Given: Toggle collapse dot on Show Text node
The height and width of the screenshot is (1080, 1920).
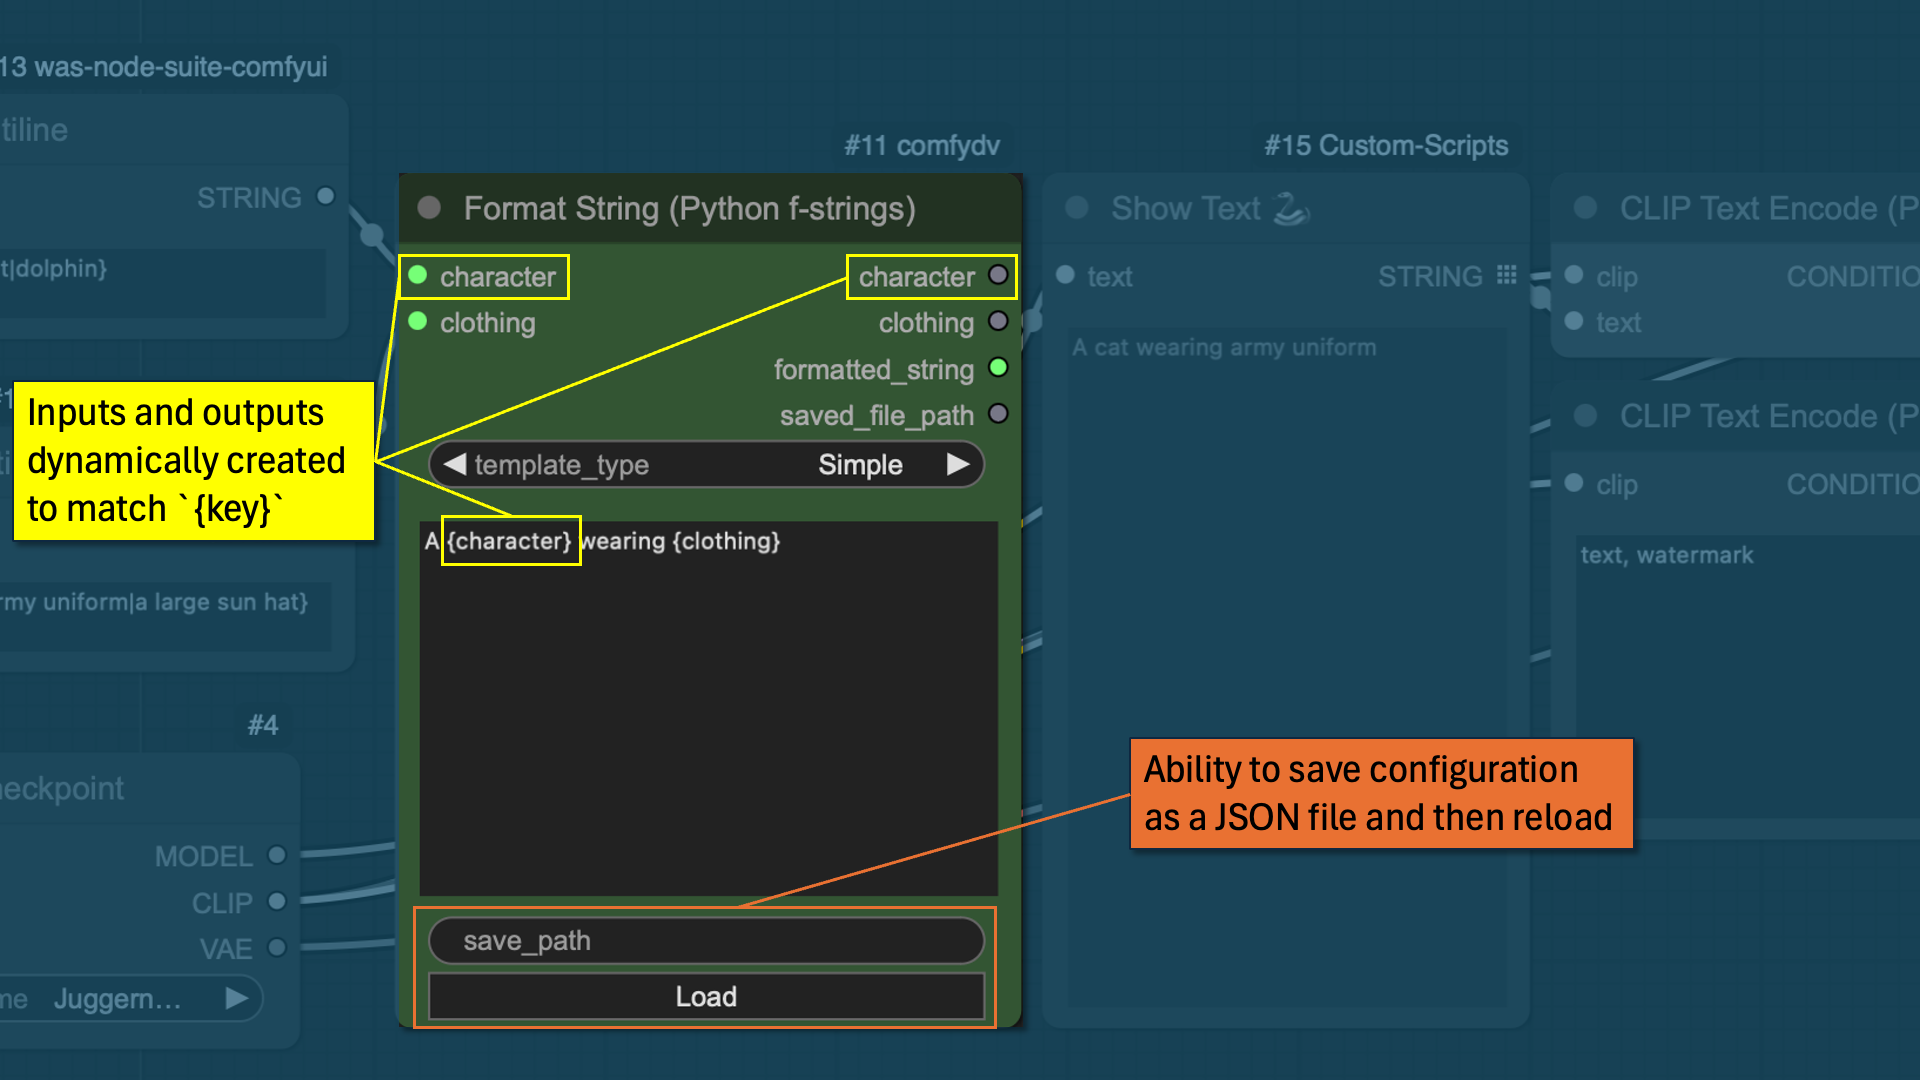Looking at the screenshot, I should [x=1077, y=208].
